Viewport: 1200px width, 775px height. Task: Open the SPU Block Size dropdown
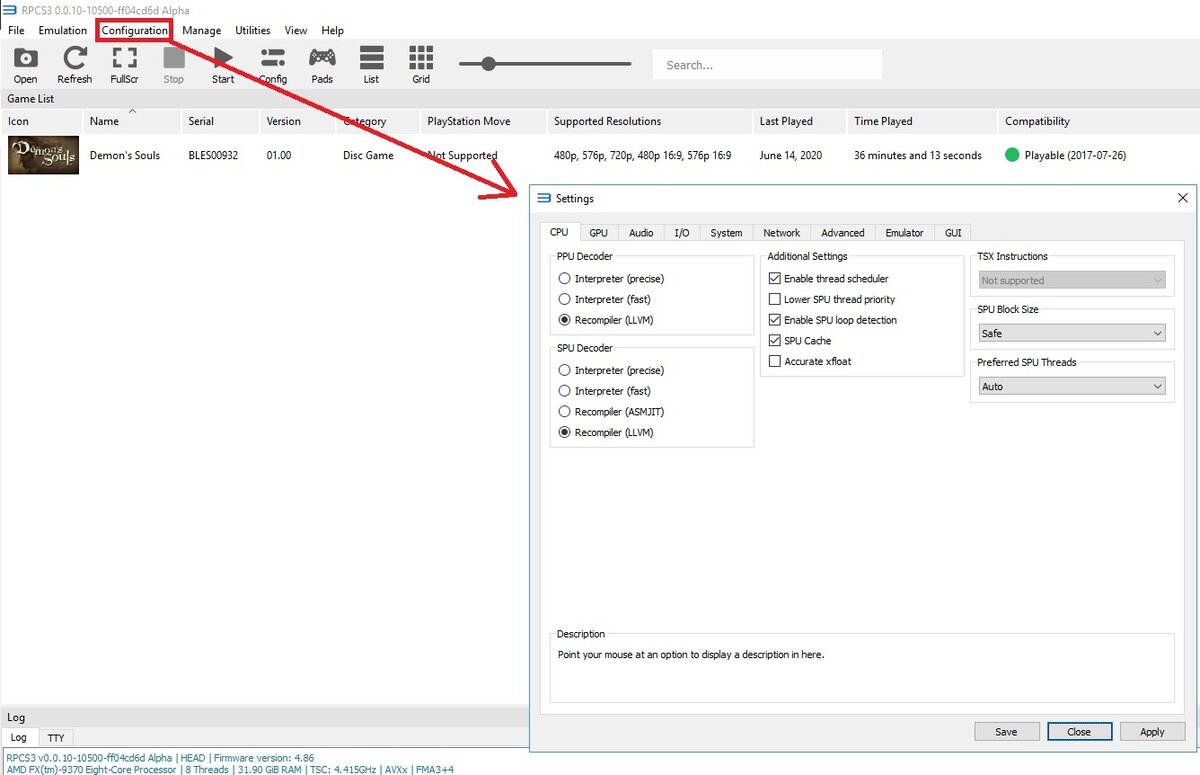(1072, 333)
